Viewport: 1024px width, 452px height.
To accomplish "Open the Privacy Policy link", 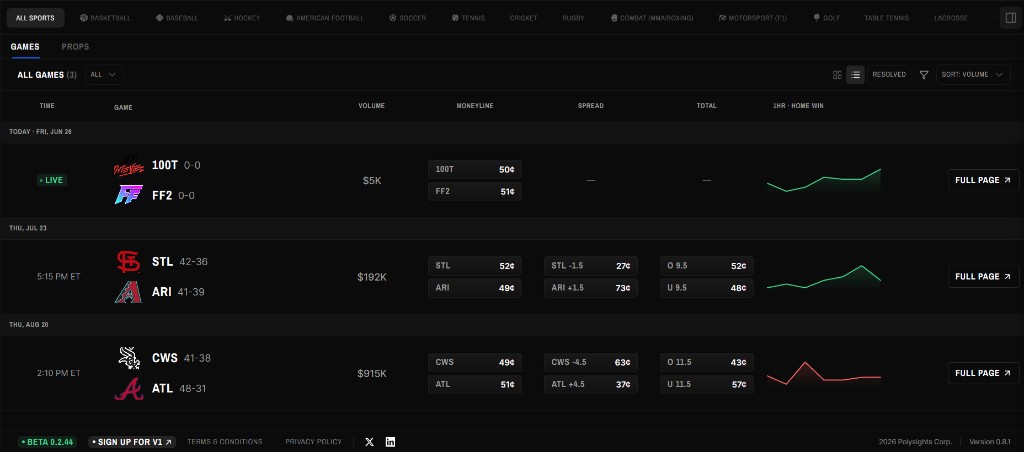I will click(x=313, y=442).
